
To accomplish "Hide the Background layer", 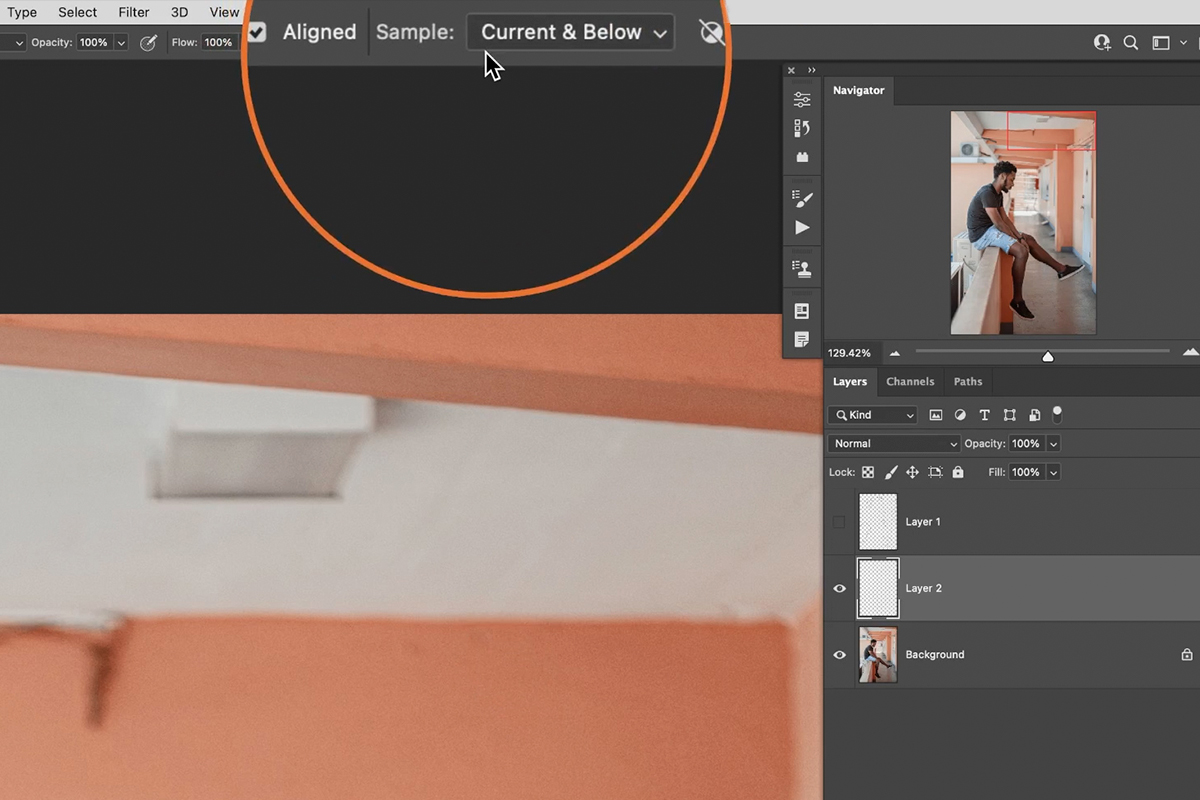I will tap(840, 655).
